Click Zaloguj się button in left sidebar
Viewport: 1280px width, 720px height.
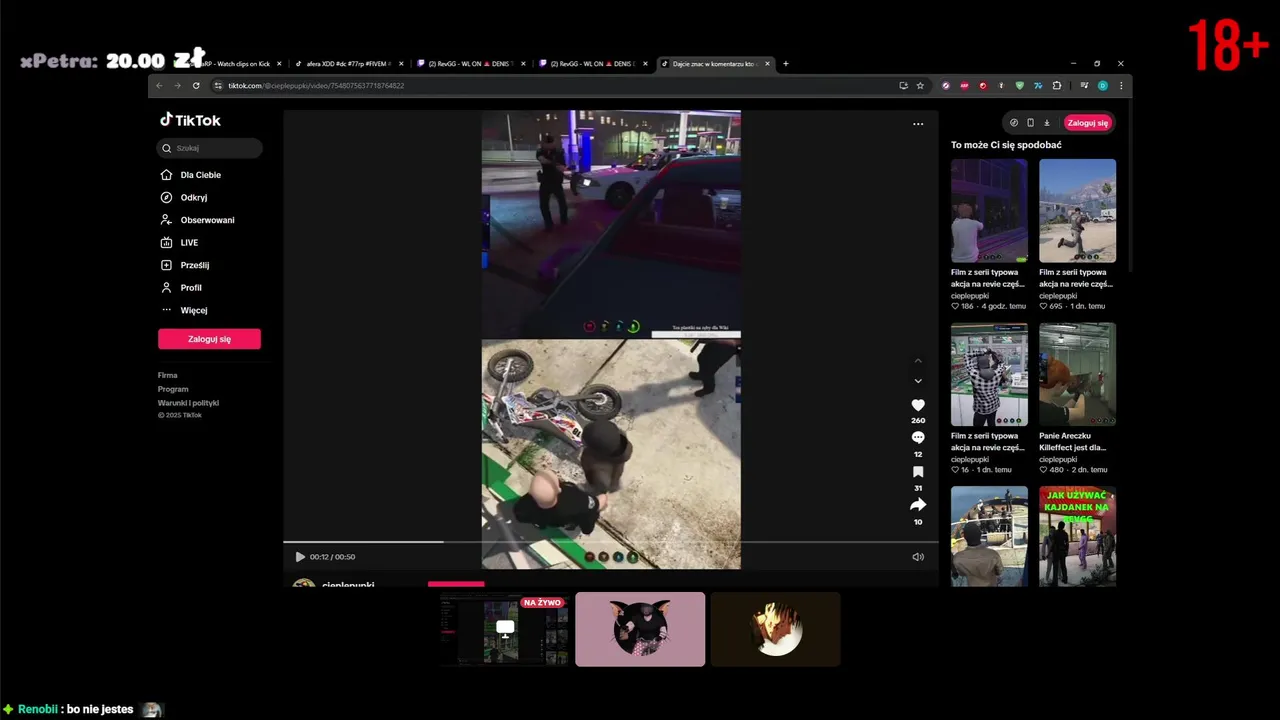coord(209,339)
